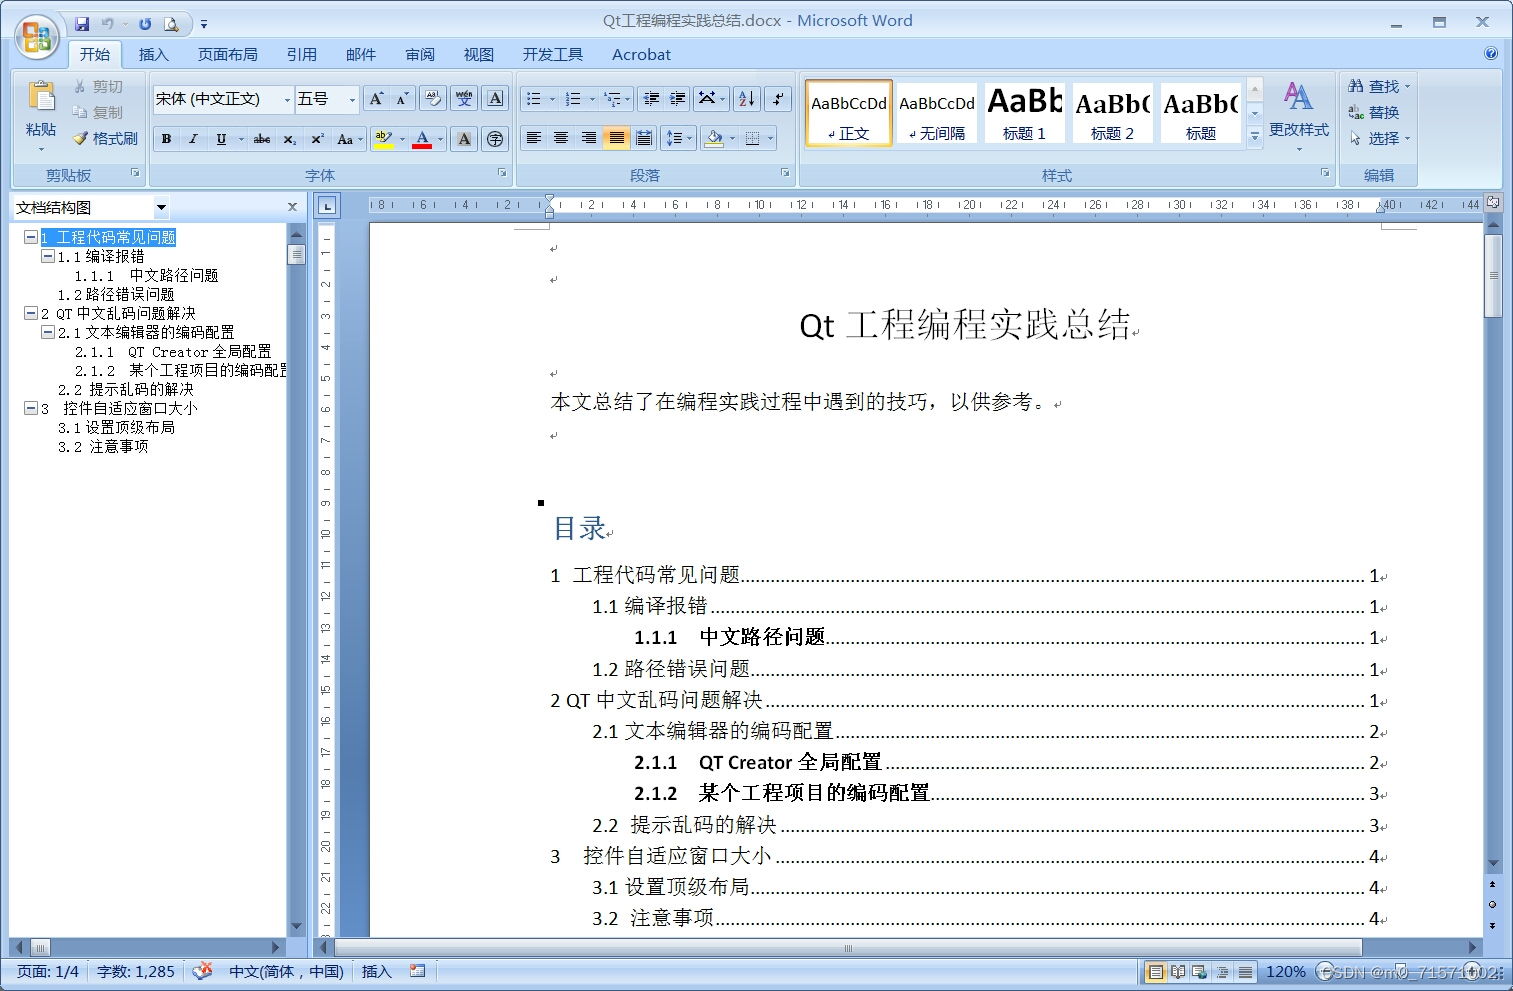Toggle Center alignment
The height and width of the screenshot is (991, 1513).
click(561, 138)
